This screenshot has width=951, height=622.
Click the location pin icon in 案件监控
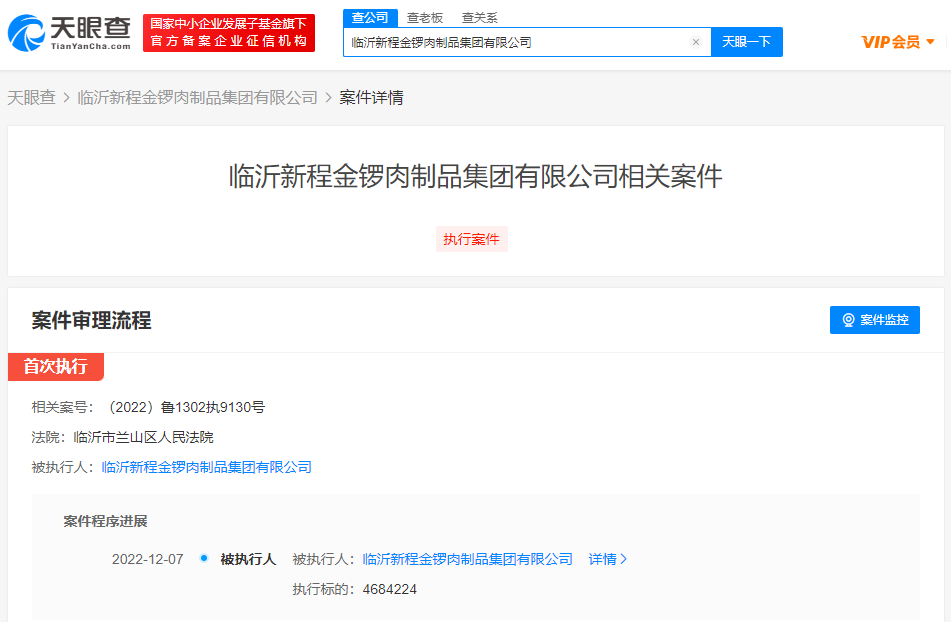pos(849,320)
